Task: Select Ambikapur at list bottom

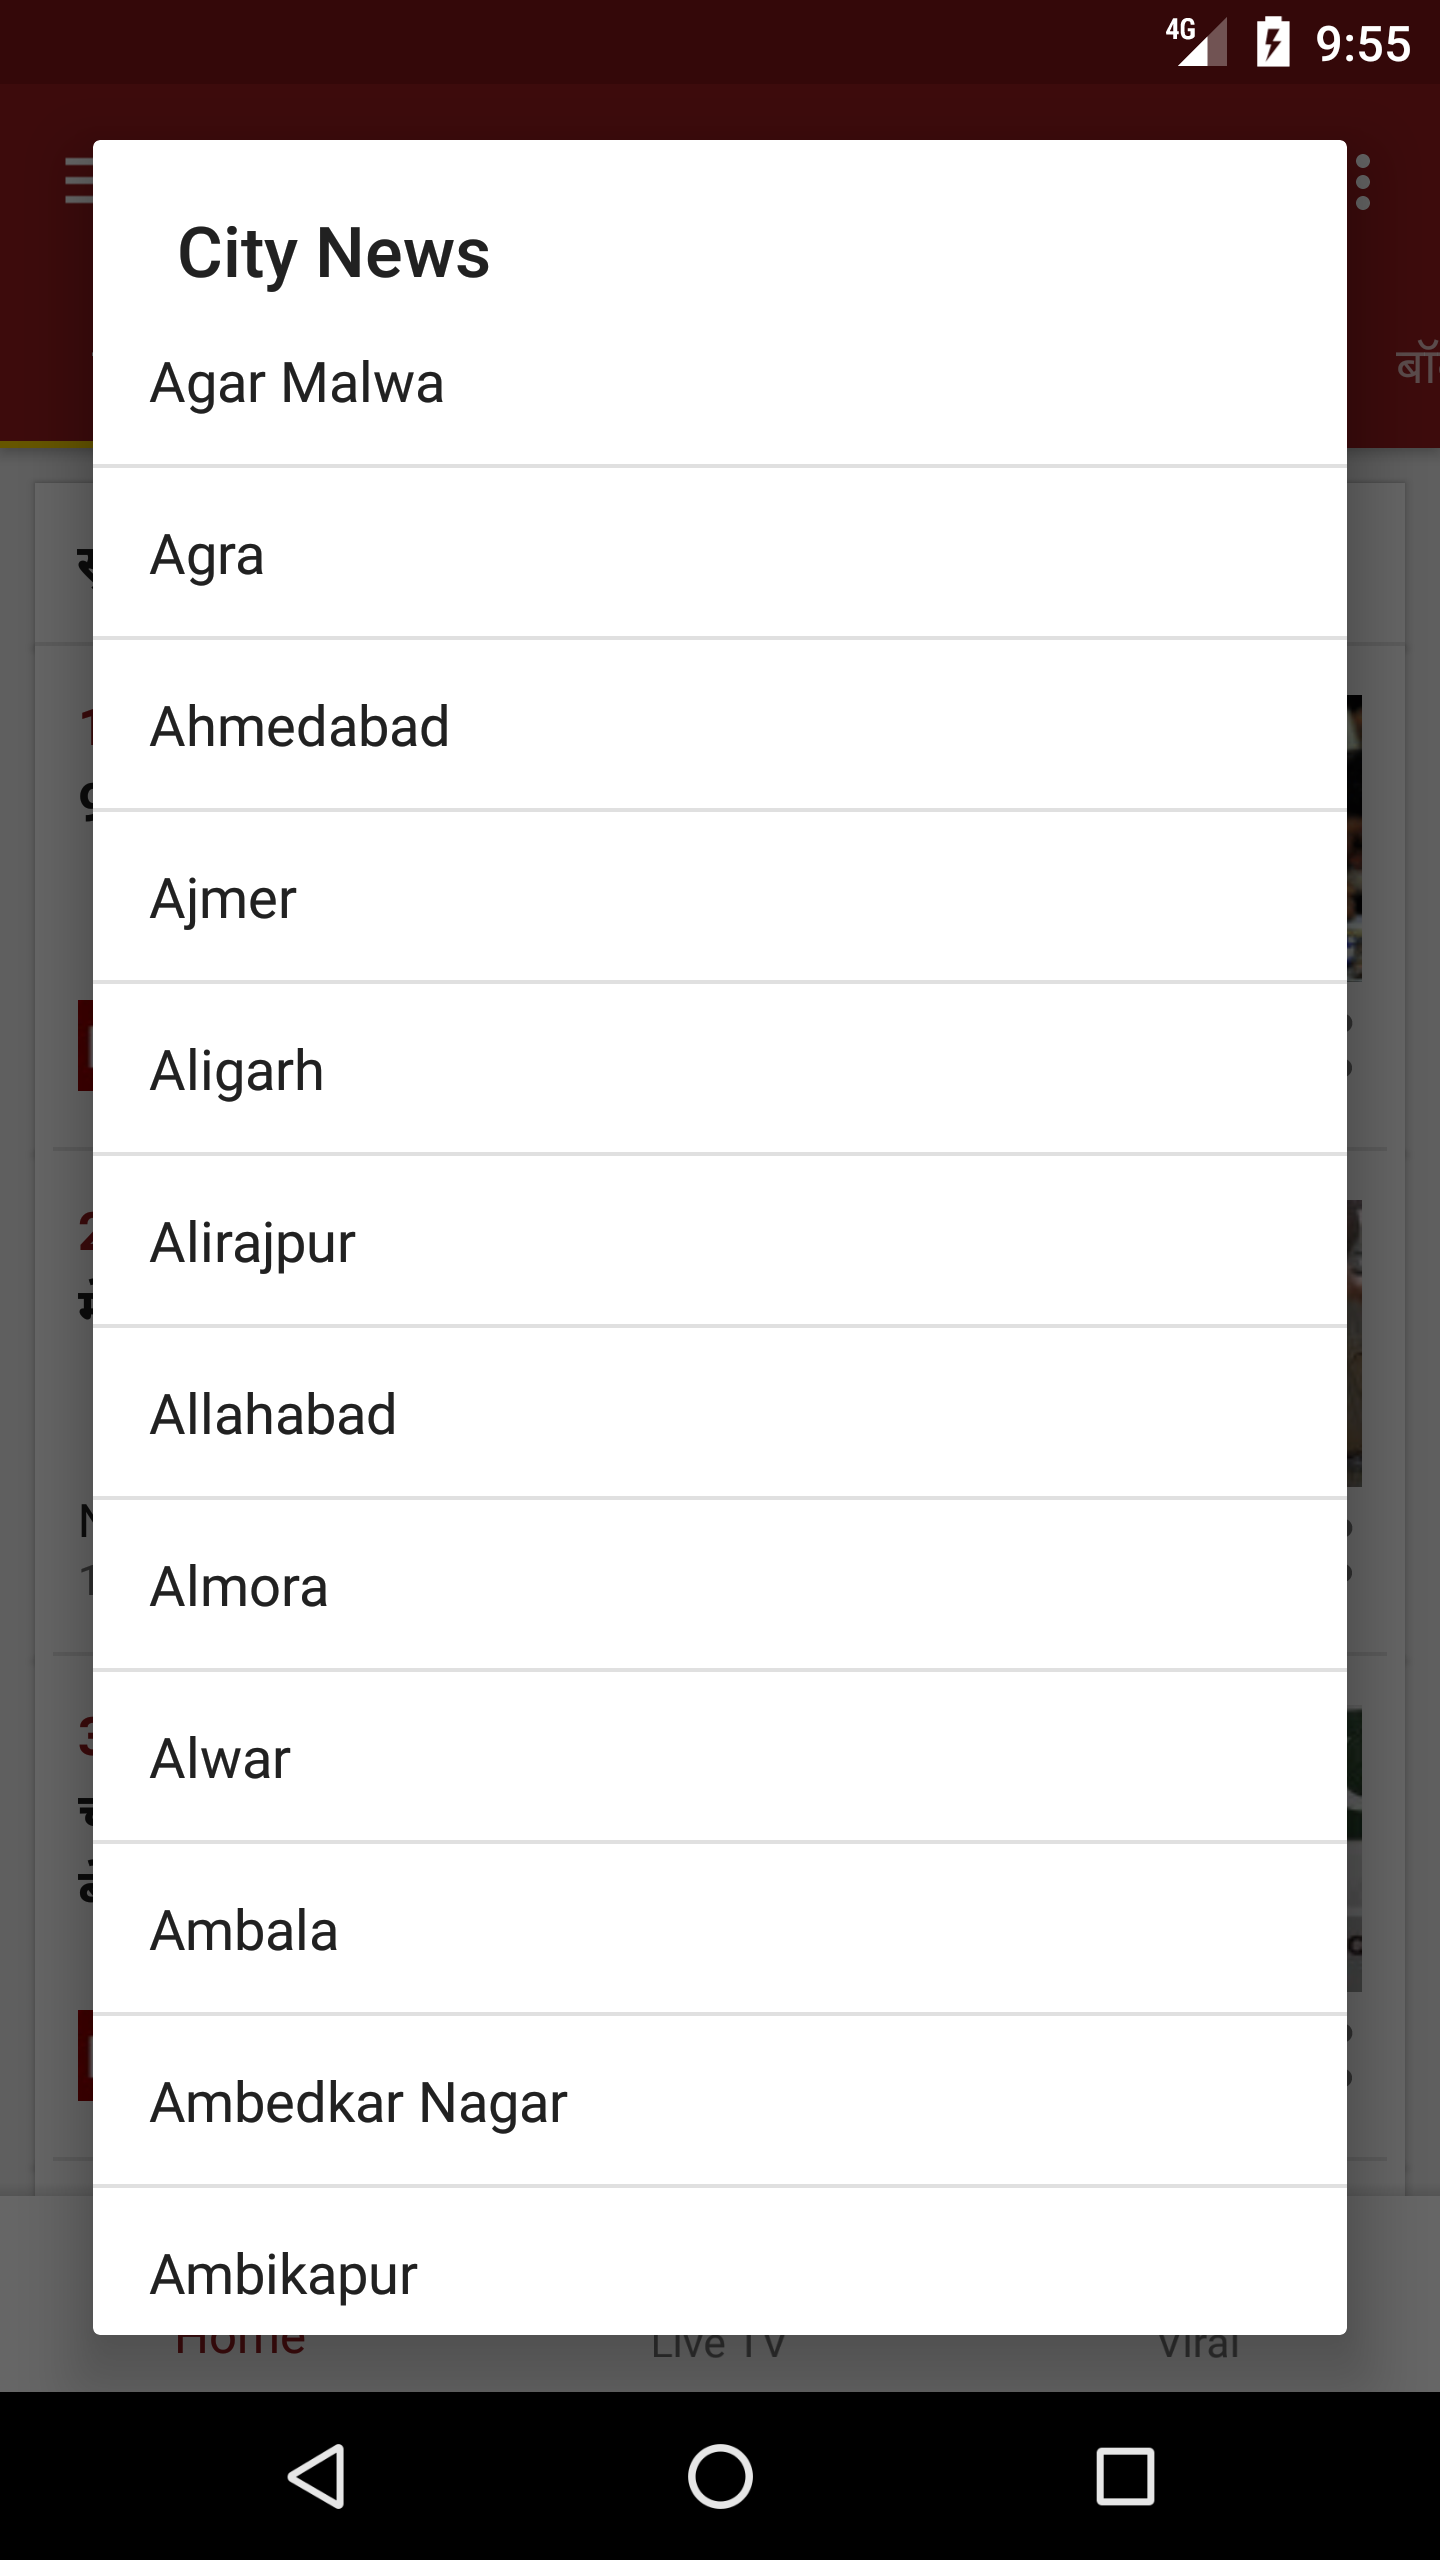Action: (x=719, y=2270)
